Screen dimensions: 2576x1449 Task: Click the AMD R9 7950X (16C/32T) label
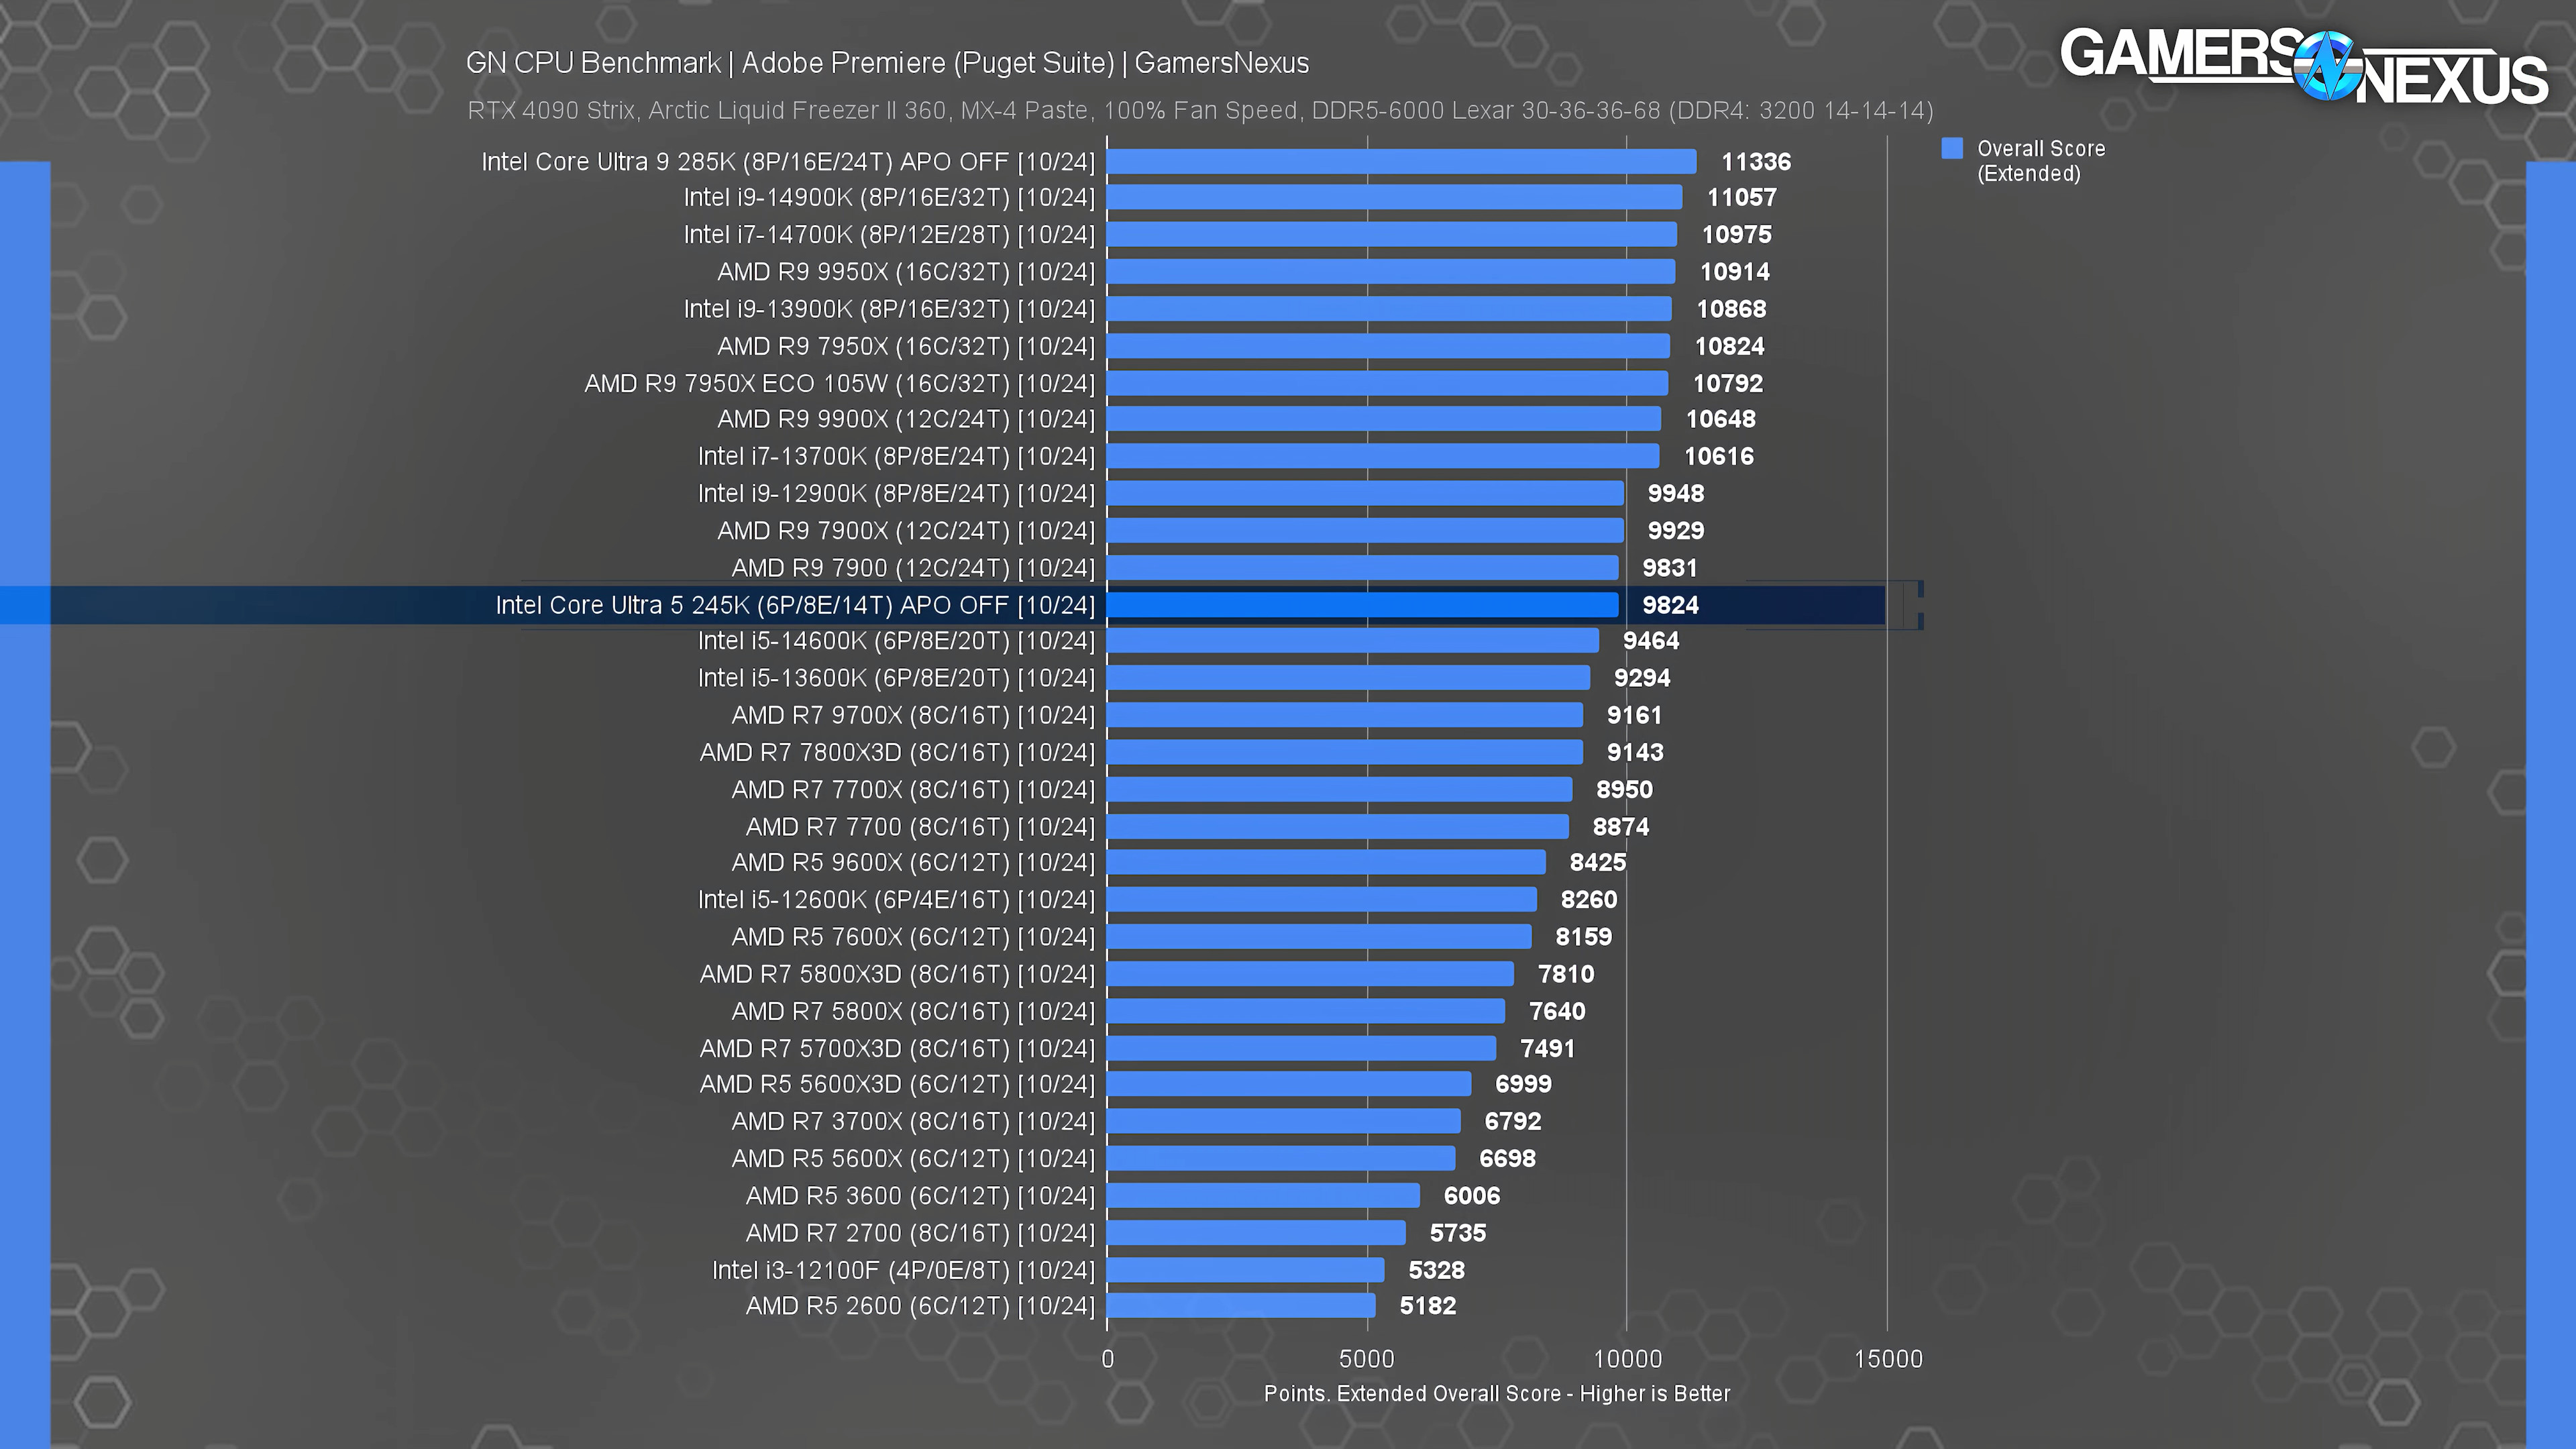tap(906, 347)
